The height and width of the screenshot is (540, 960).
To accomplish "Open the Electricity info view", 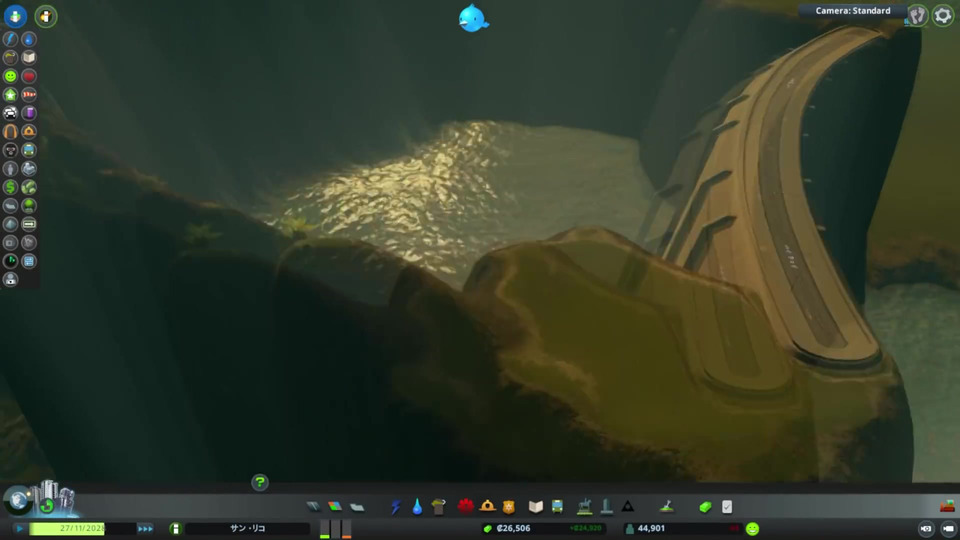I will [x=10, y=39].
